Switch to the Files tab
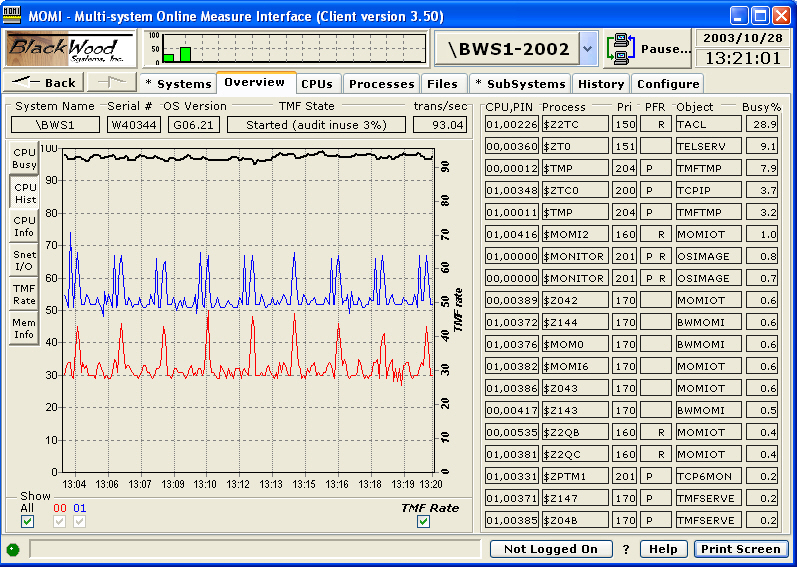 (442, 84)
